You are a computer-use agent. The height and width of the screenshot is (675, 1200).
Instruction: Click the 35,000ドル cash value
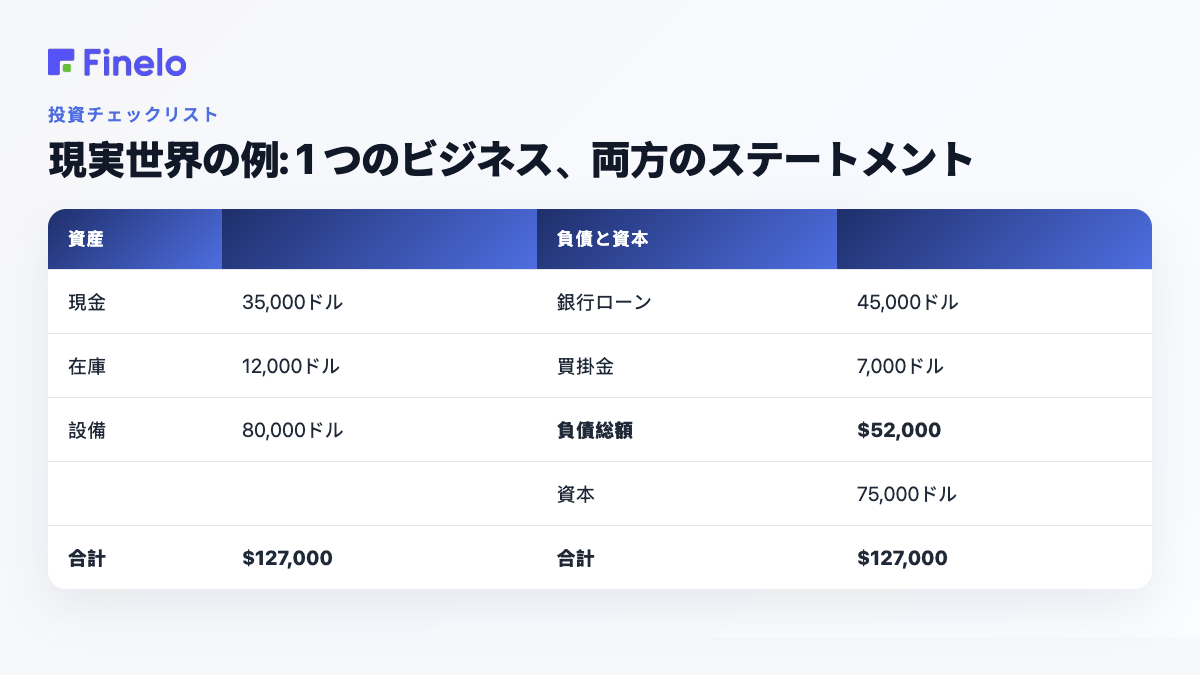(292, 302)
